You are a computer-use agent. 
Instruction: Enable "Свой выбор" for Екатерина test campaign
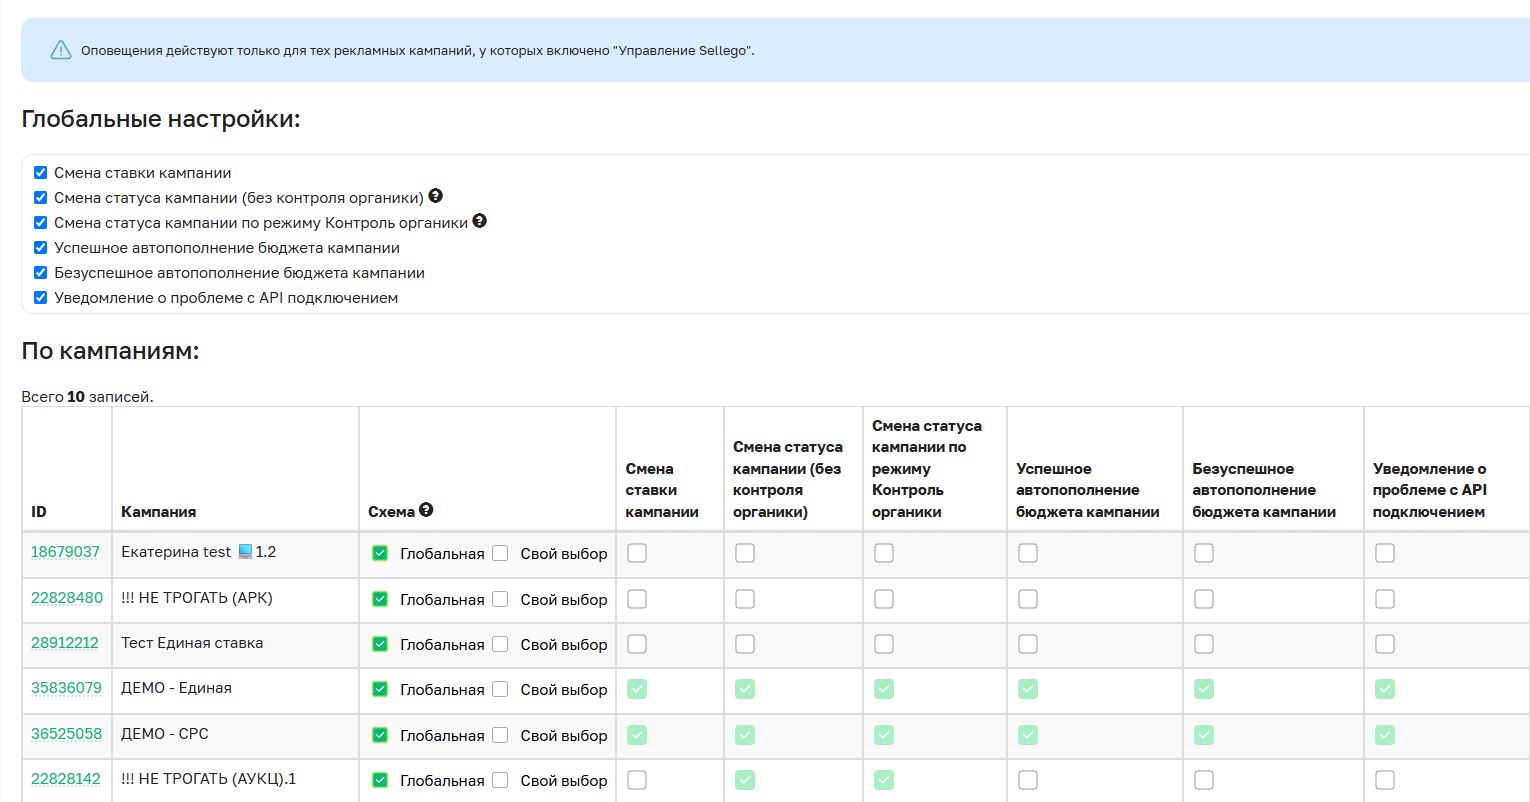pos(500,553)
